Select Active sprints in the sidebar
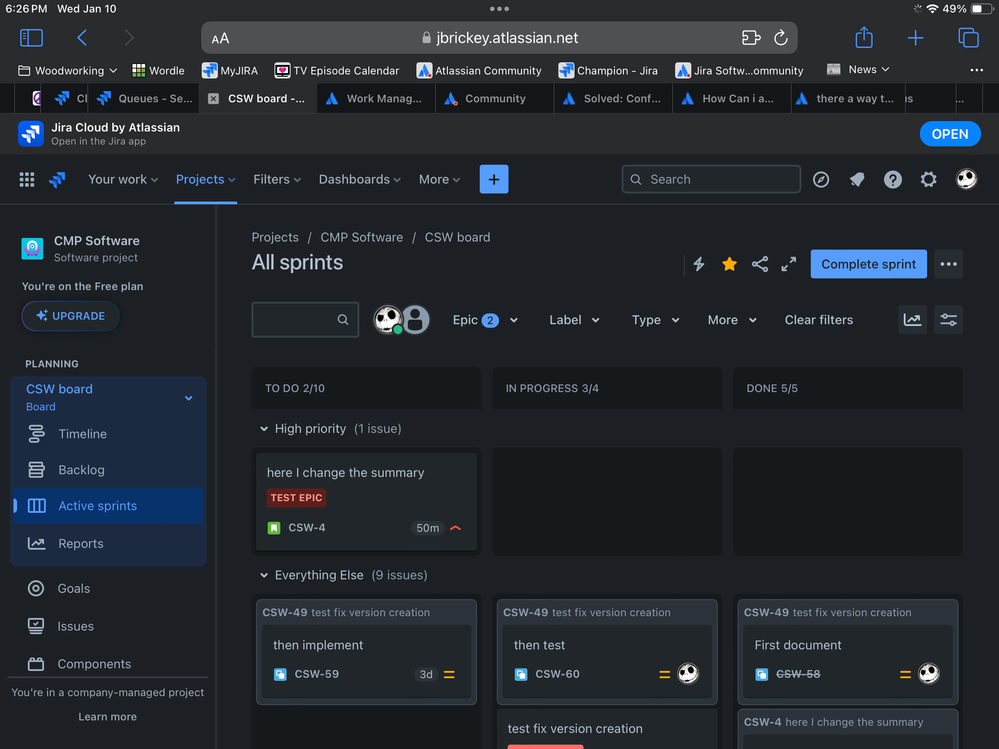 pos(108,506)
